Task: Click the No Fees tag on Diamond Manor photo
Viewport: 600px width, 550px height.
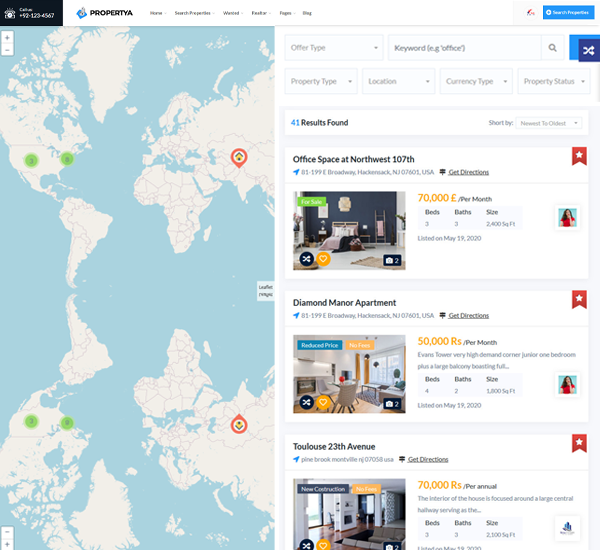Action: pyautogui.click(x=360, y=345)
